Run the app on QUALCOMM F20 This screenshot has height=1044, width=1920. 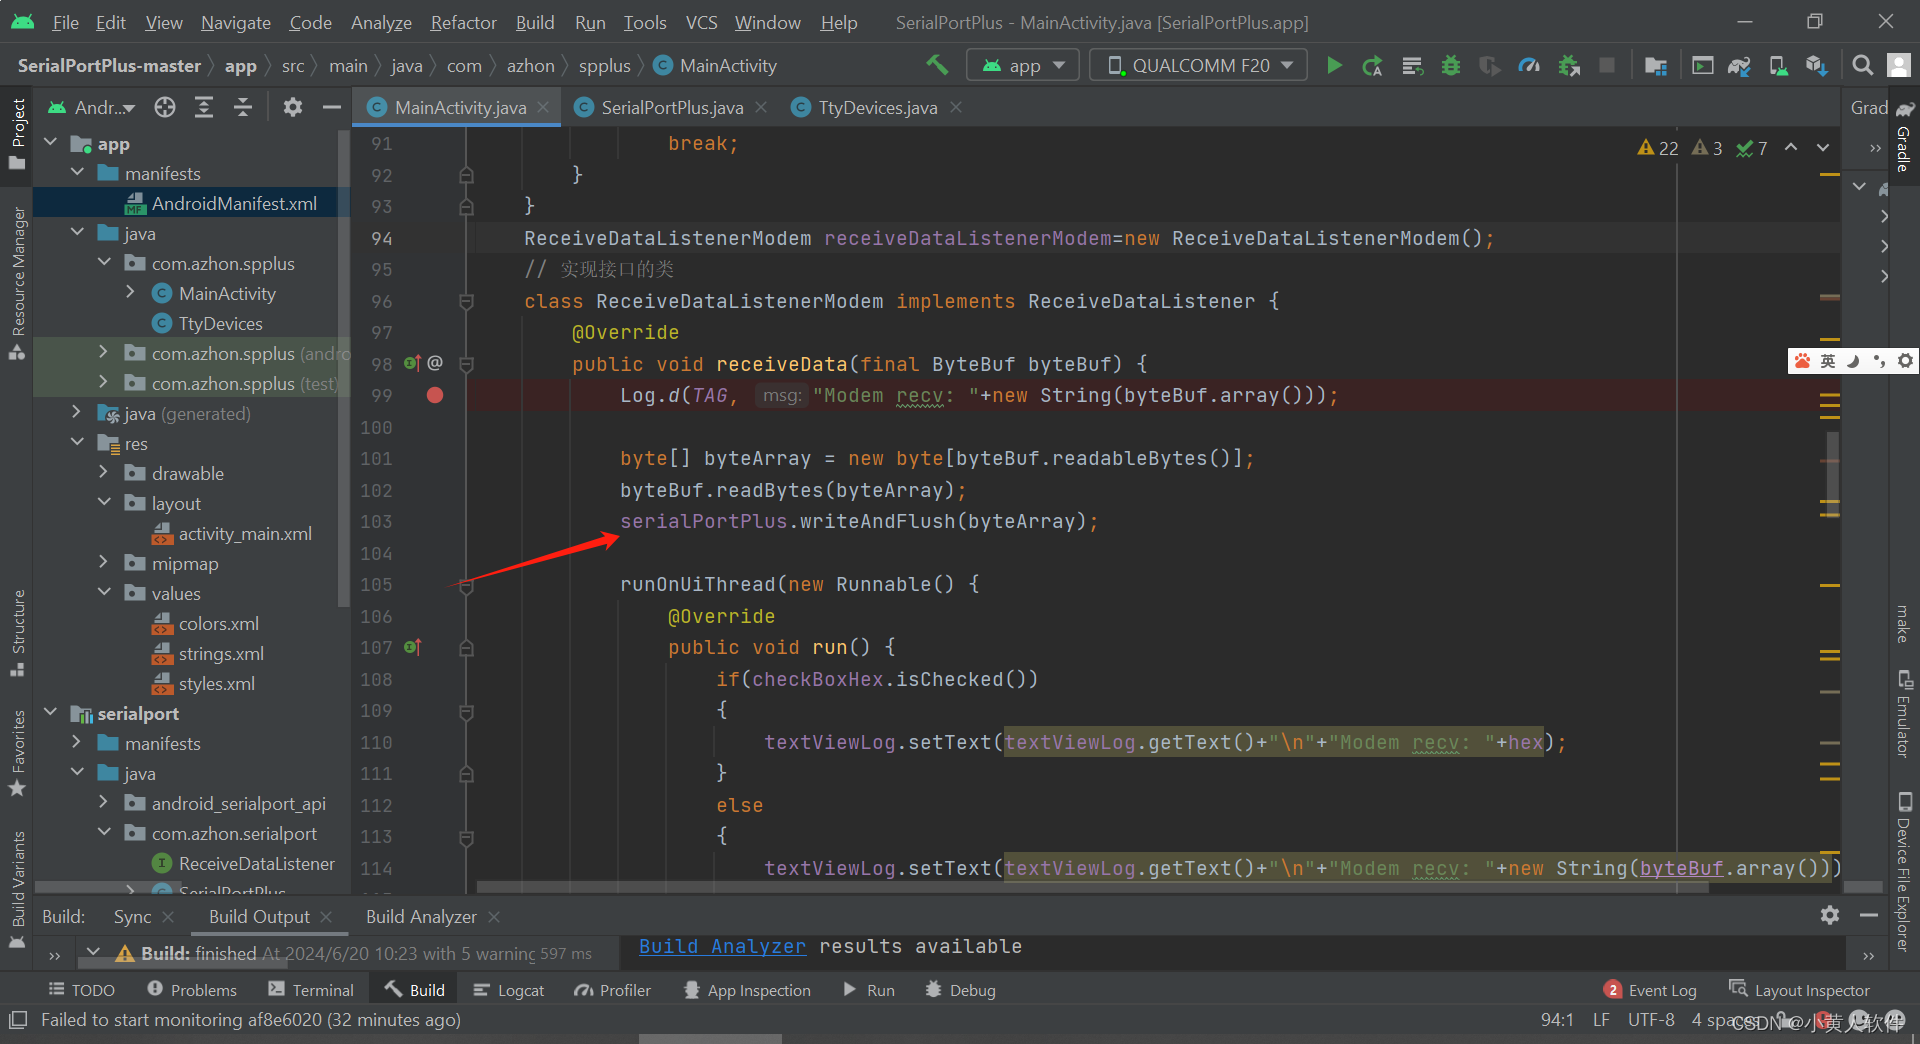1334,64
